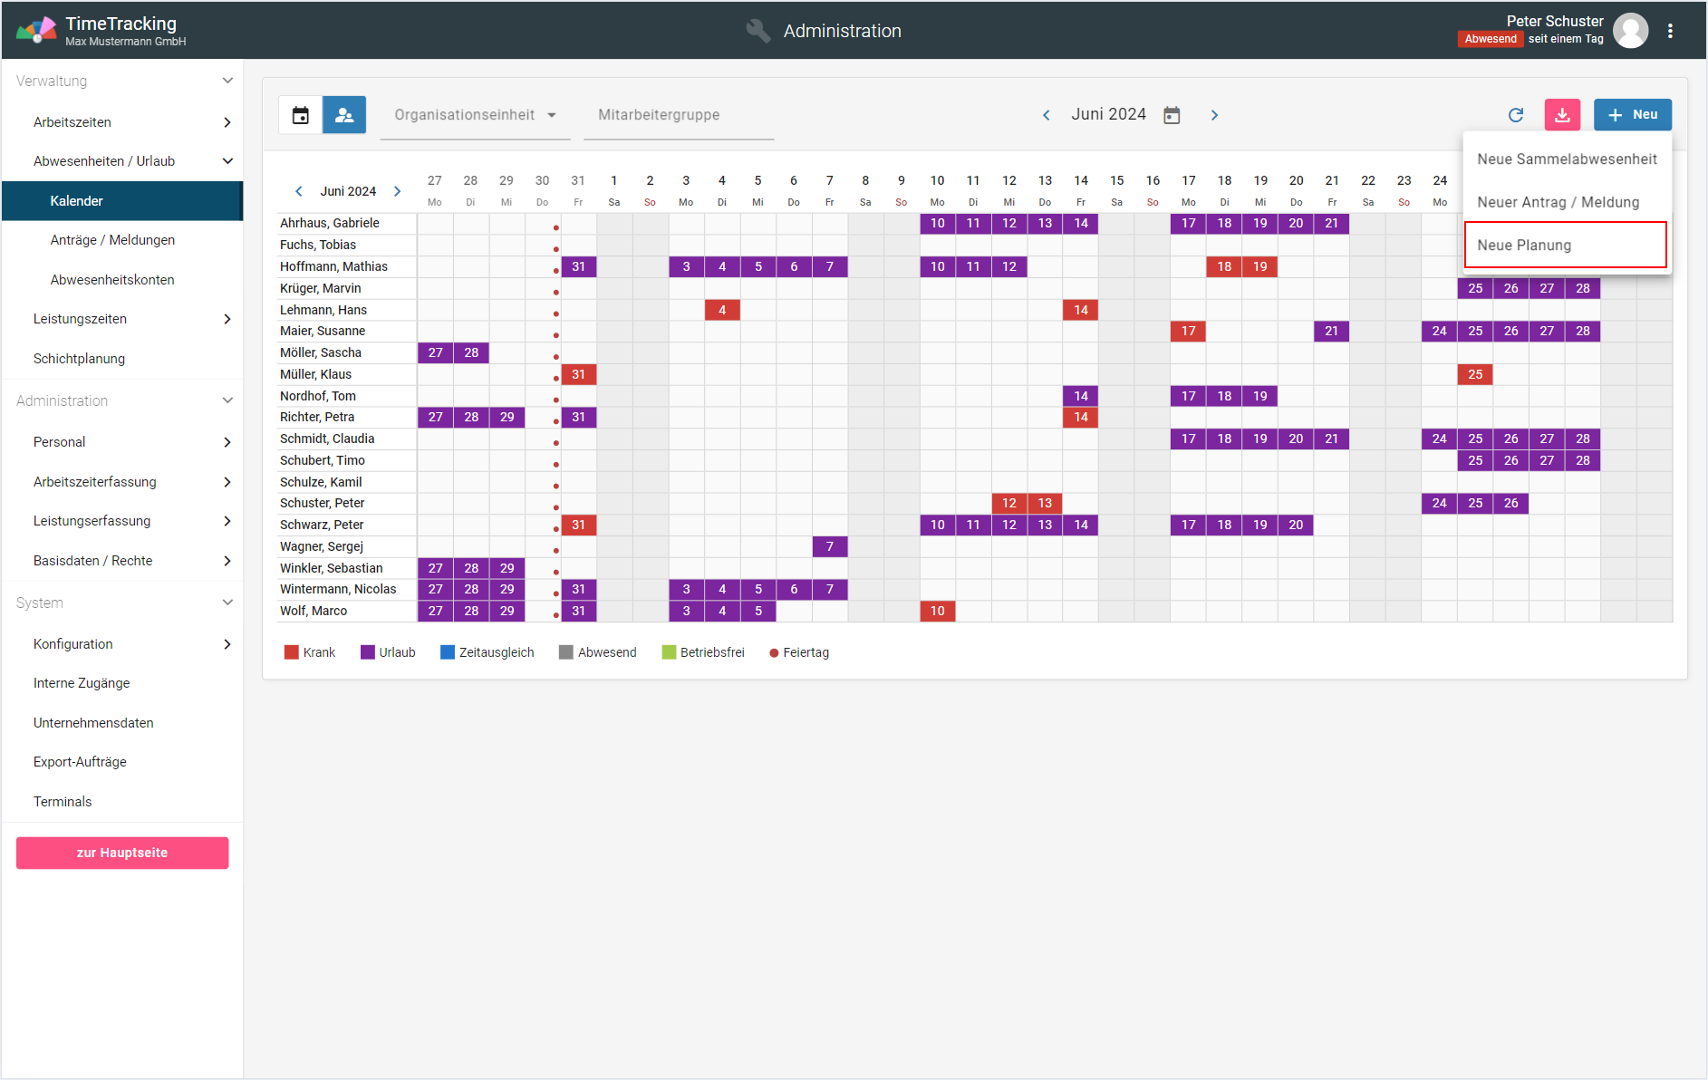Click the user avatar icon

[1630, 31]
